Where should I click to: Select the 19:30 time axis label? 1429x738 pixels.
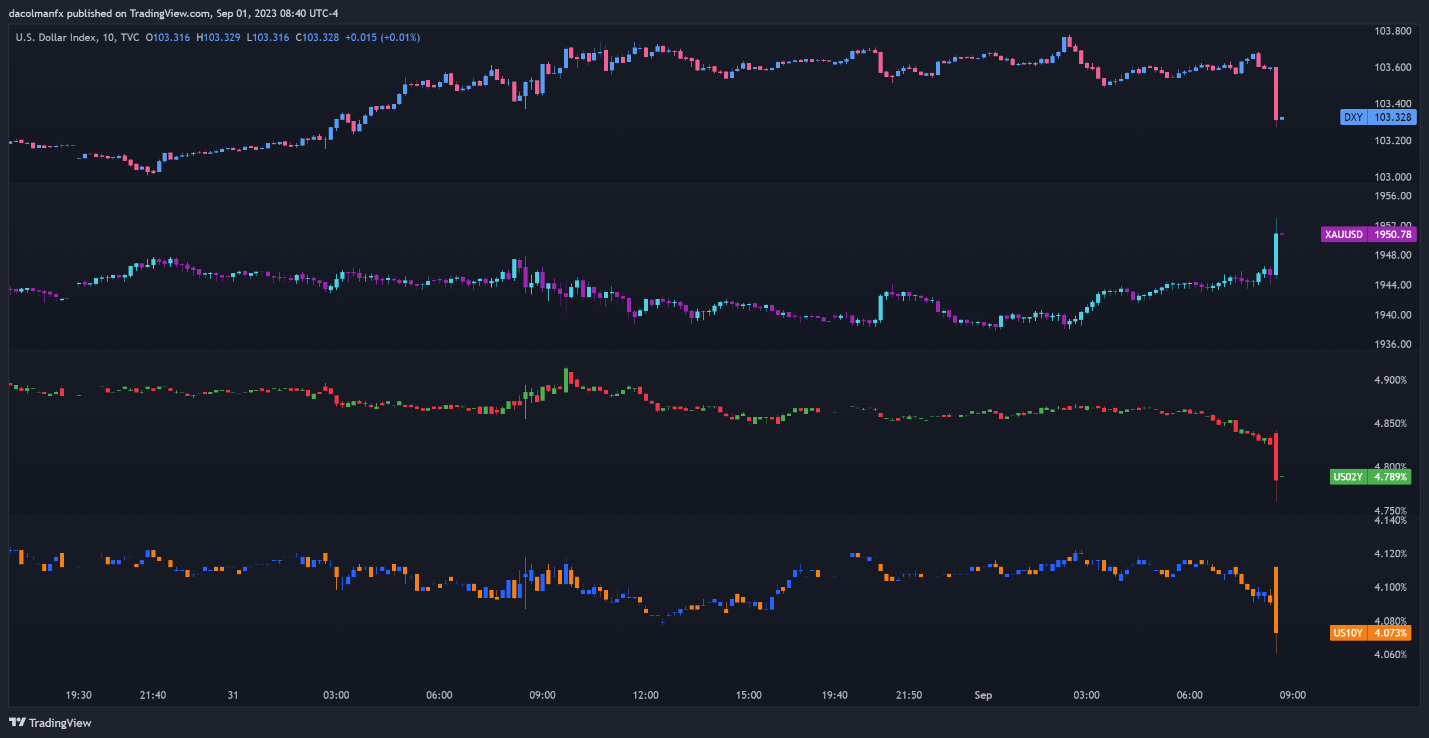point(79,695)
